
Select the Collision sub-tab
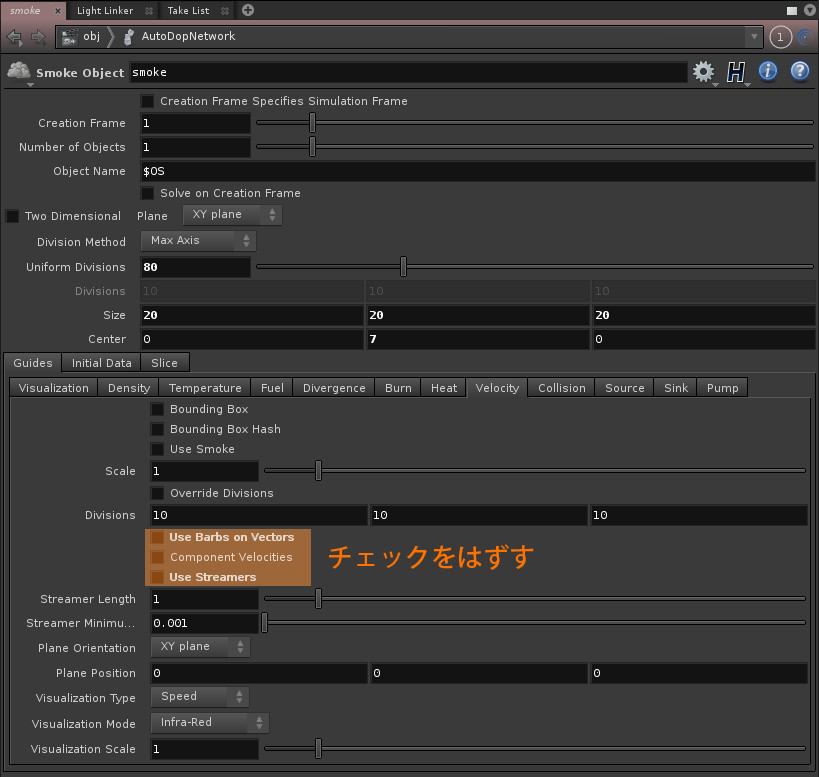tap(561, 388)
